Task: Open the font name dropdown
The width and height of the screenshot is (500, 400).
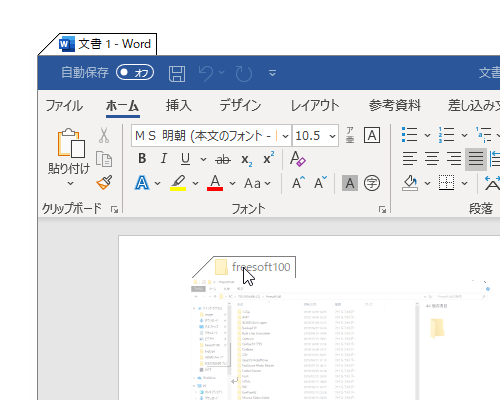Action: (x=285, y=136)
